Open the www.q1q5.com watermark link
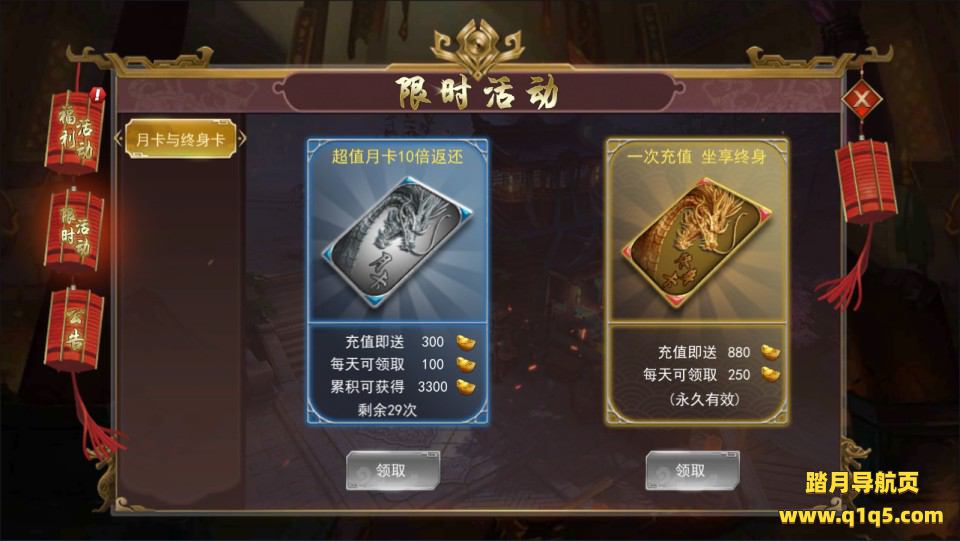 861,516
